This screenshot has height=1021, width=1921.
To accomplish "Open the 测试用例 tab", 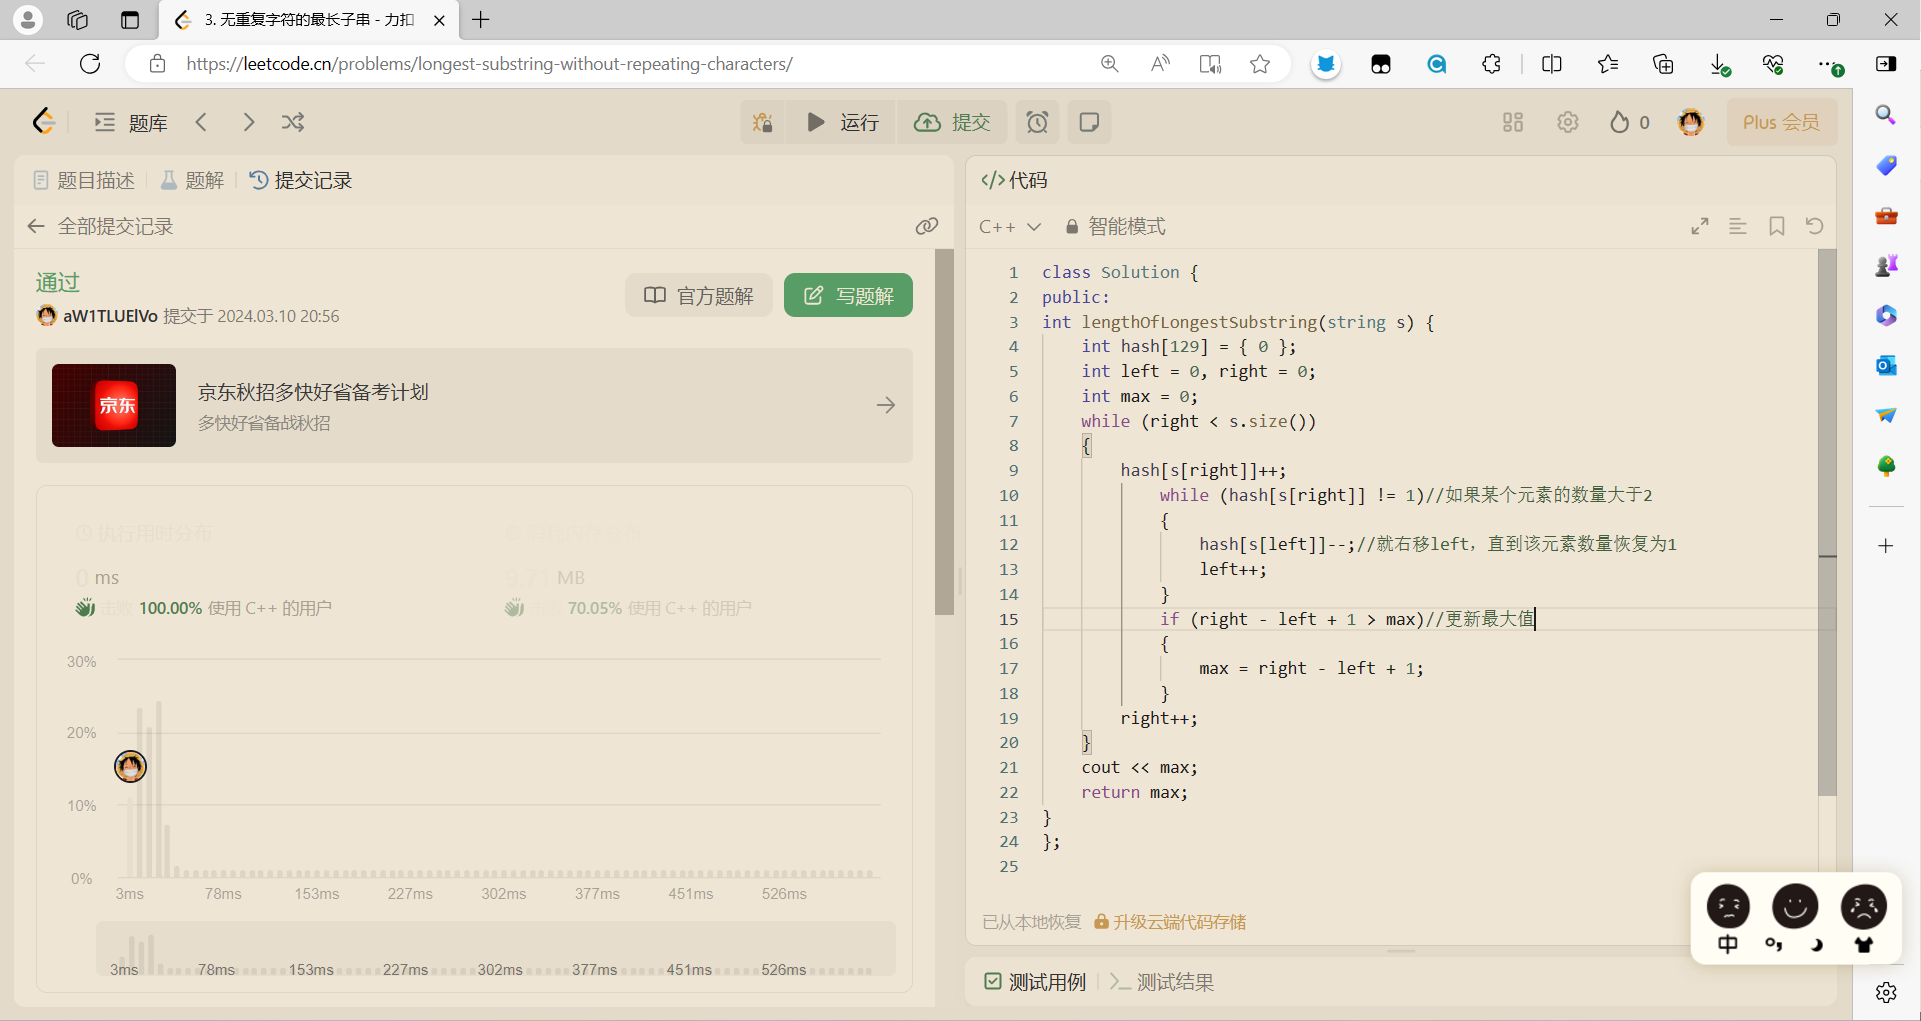I will (1035, 982).
